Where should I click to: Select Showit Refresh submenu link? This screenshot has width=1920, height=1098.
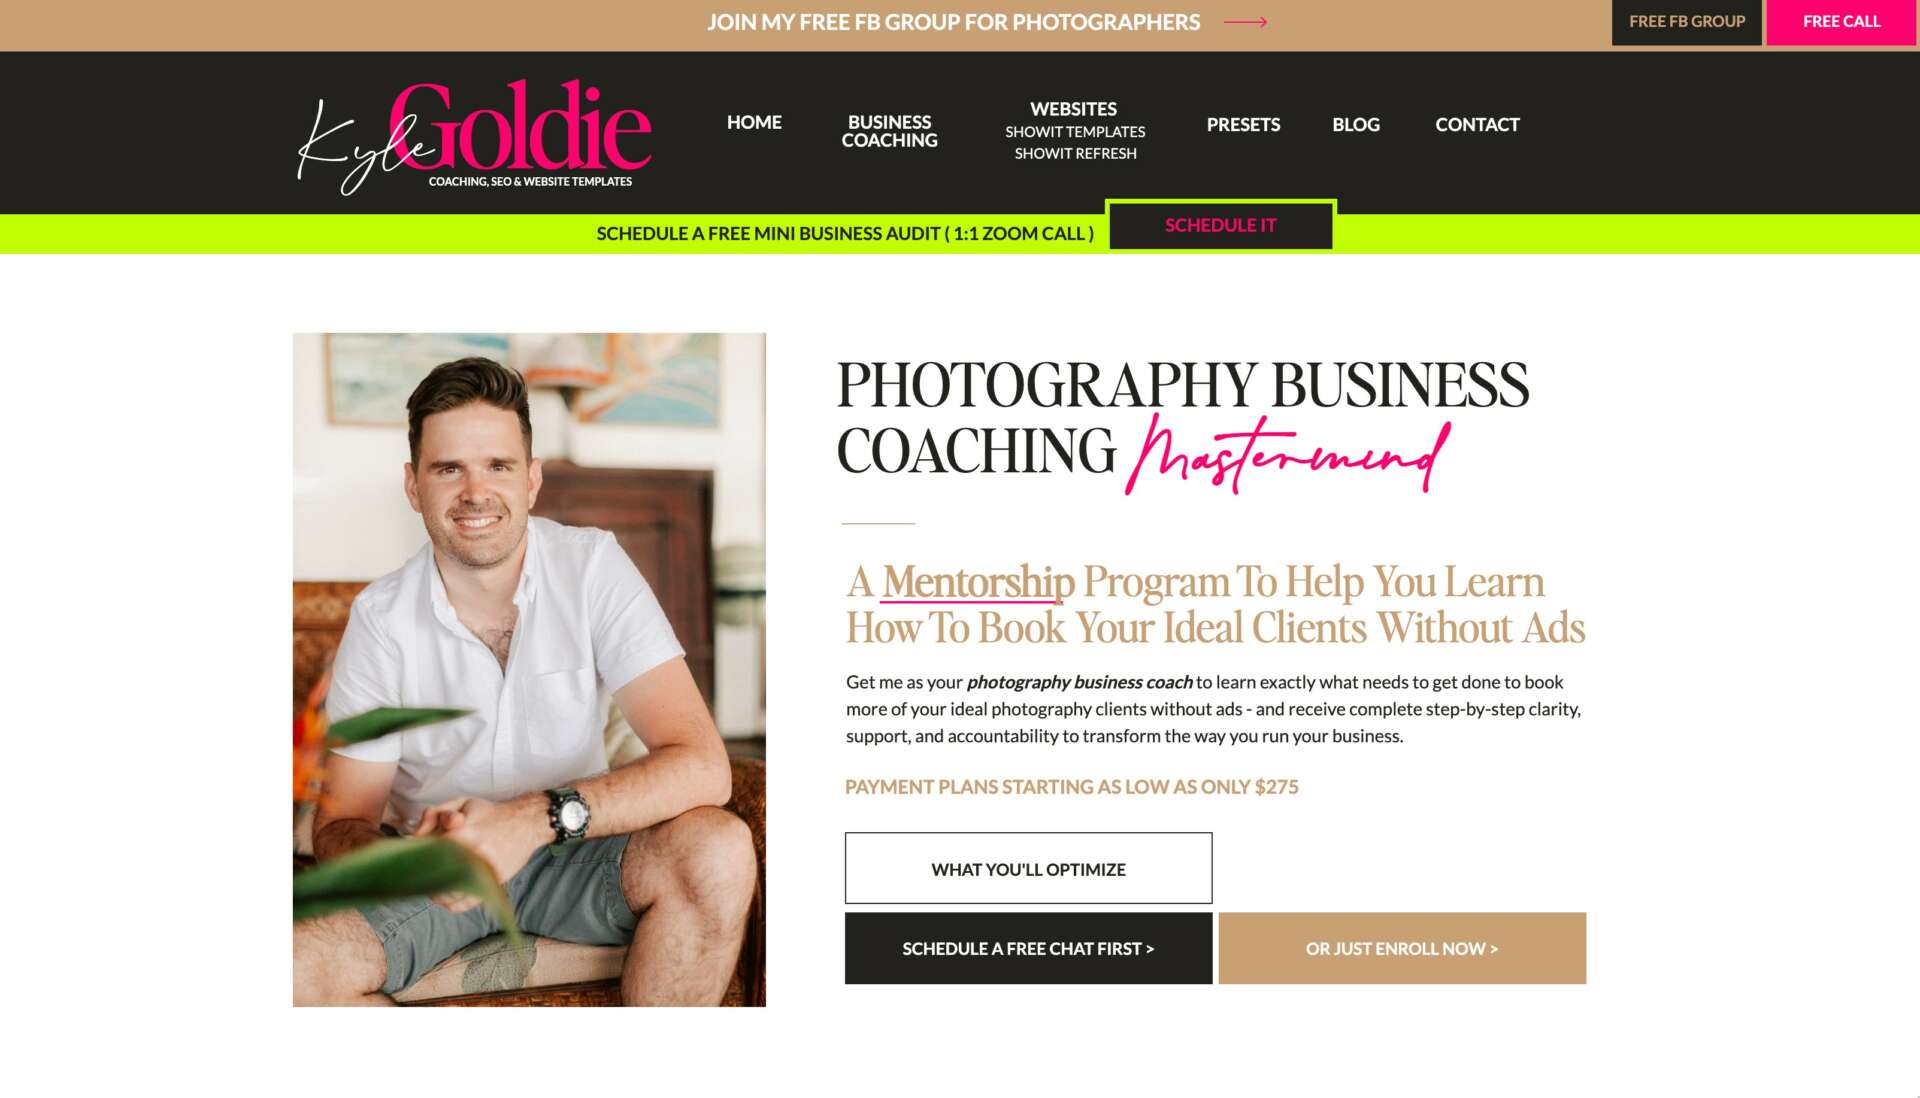[x=1075, y=154]
